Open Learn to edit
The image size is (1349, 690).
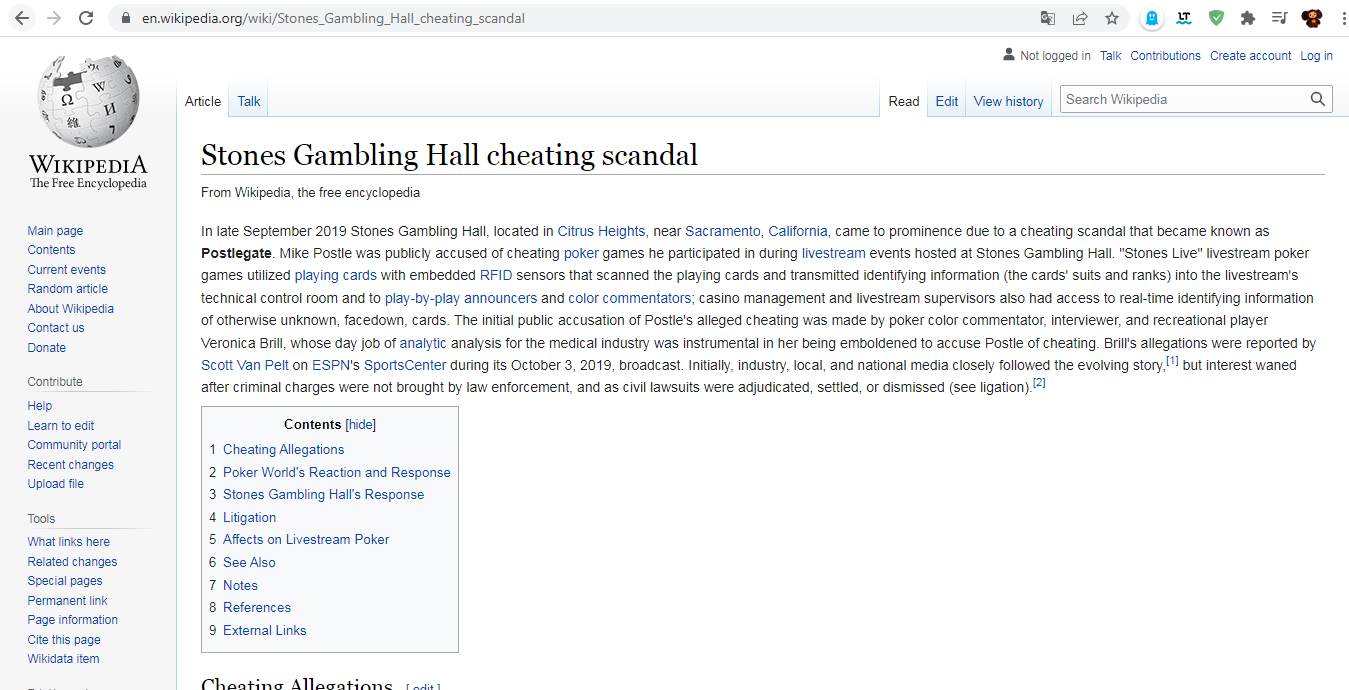[x=61, y=426]
